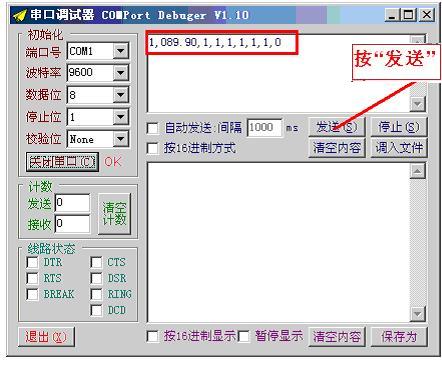Click send box scrollbar down arrow

coord(417,104)
